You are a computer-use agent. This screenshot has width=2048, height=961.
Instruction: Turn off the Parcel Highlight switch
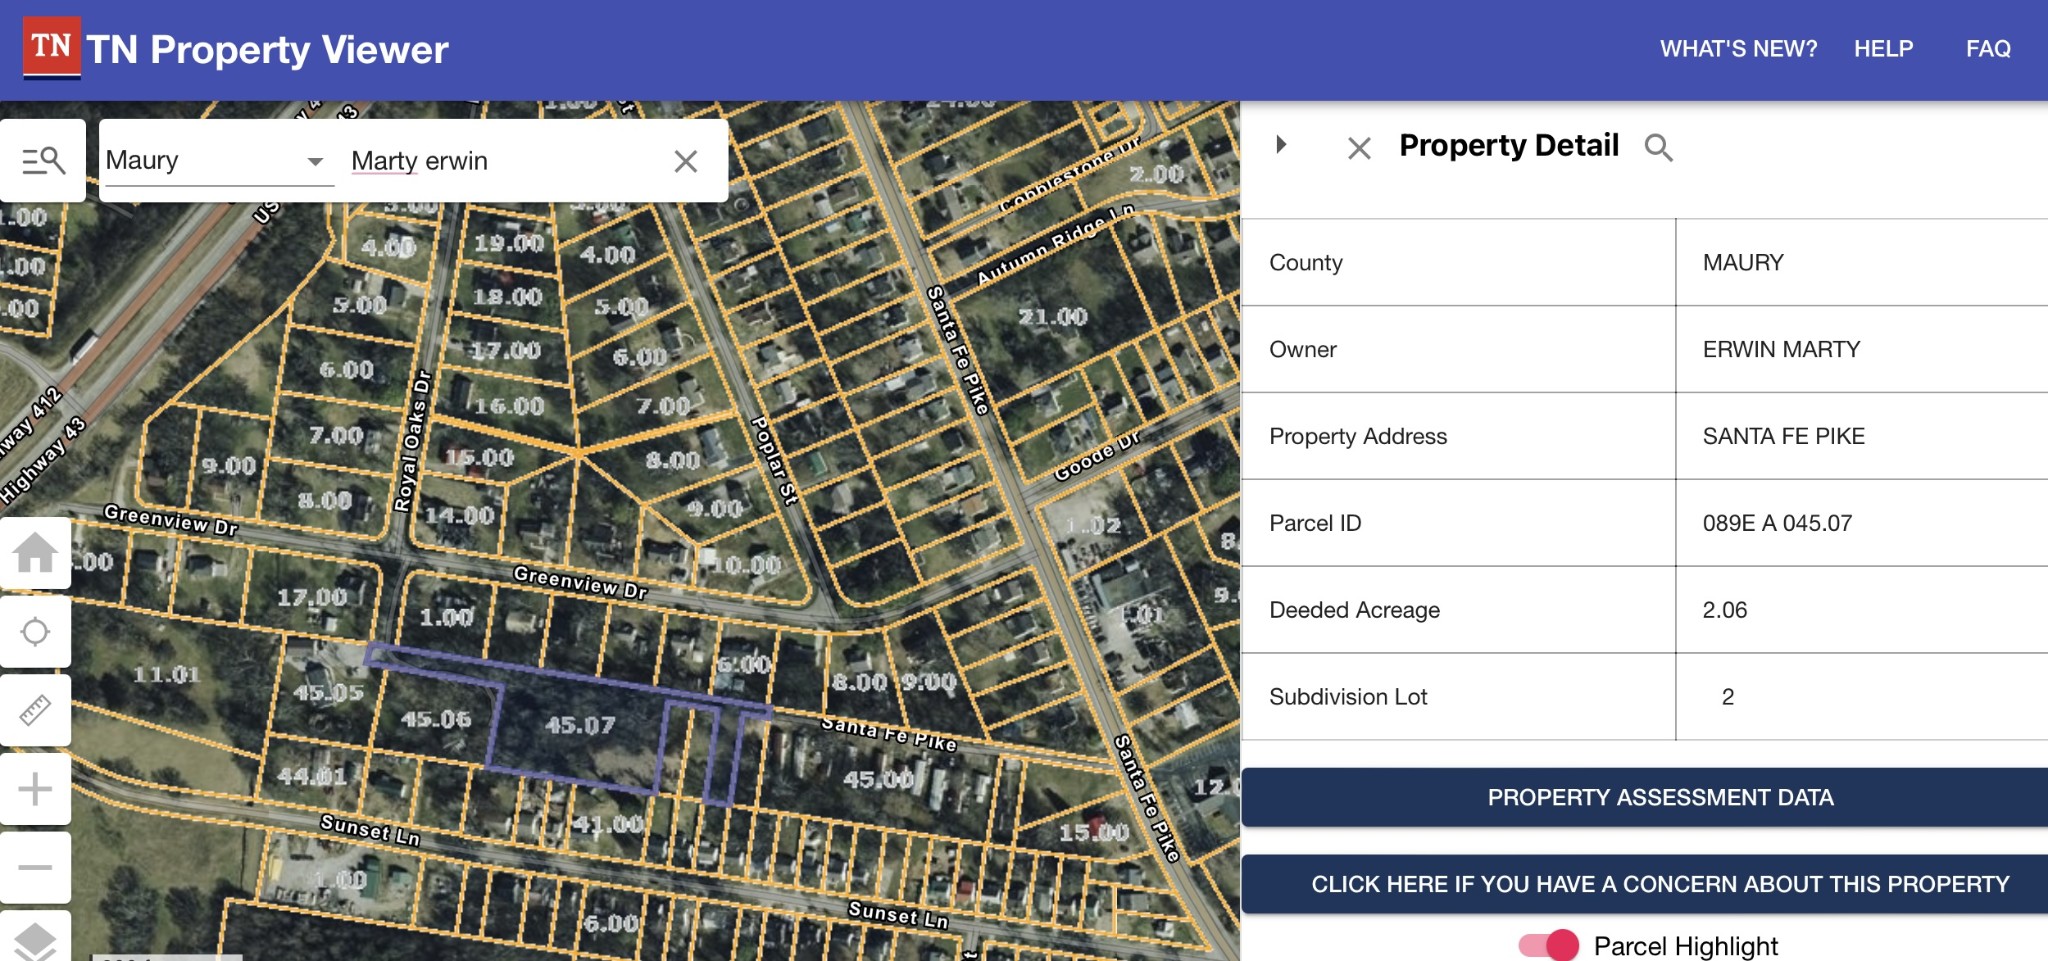(x=1549, y=945)
